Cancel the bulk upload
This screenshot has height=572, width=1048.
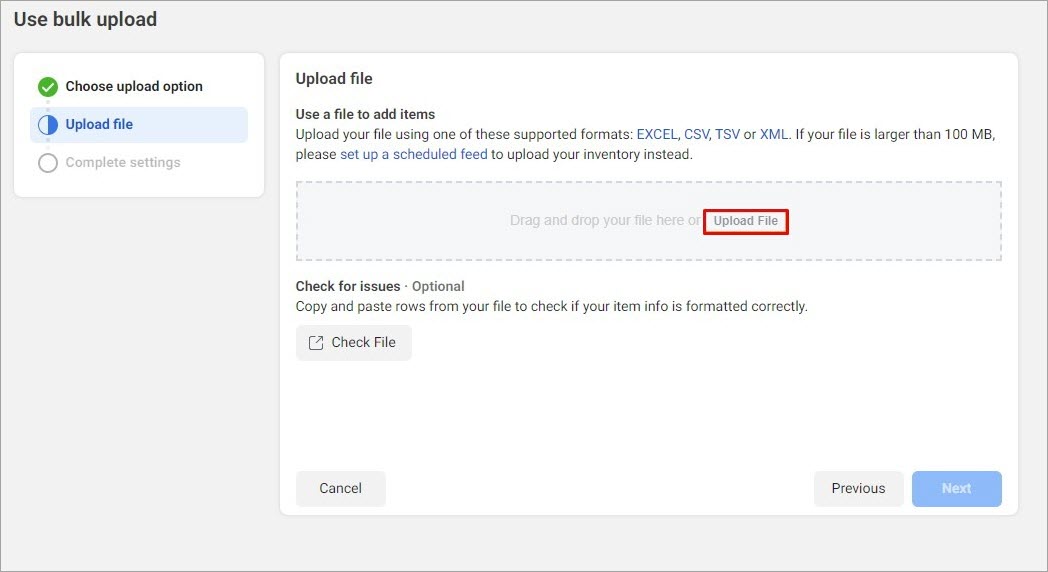click(340, 488)
